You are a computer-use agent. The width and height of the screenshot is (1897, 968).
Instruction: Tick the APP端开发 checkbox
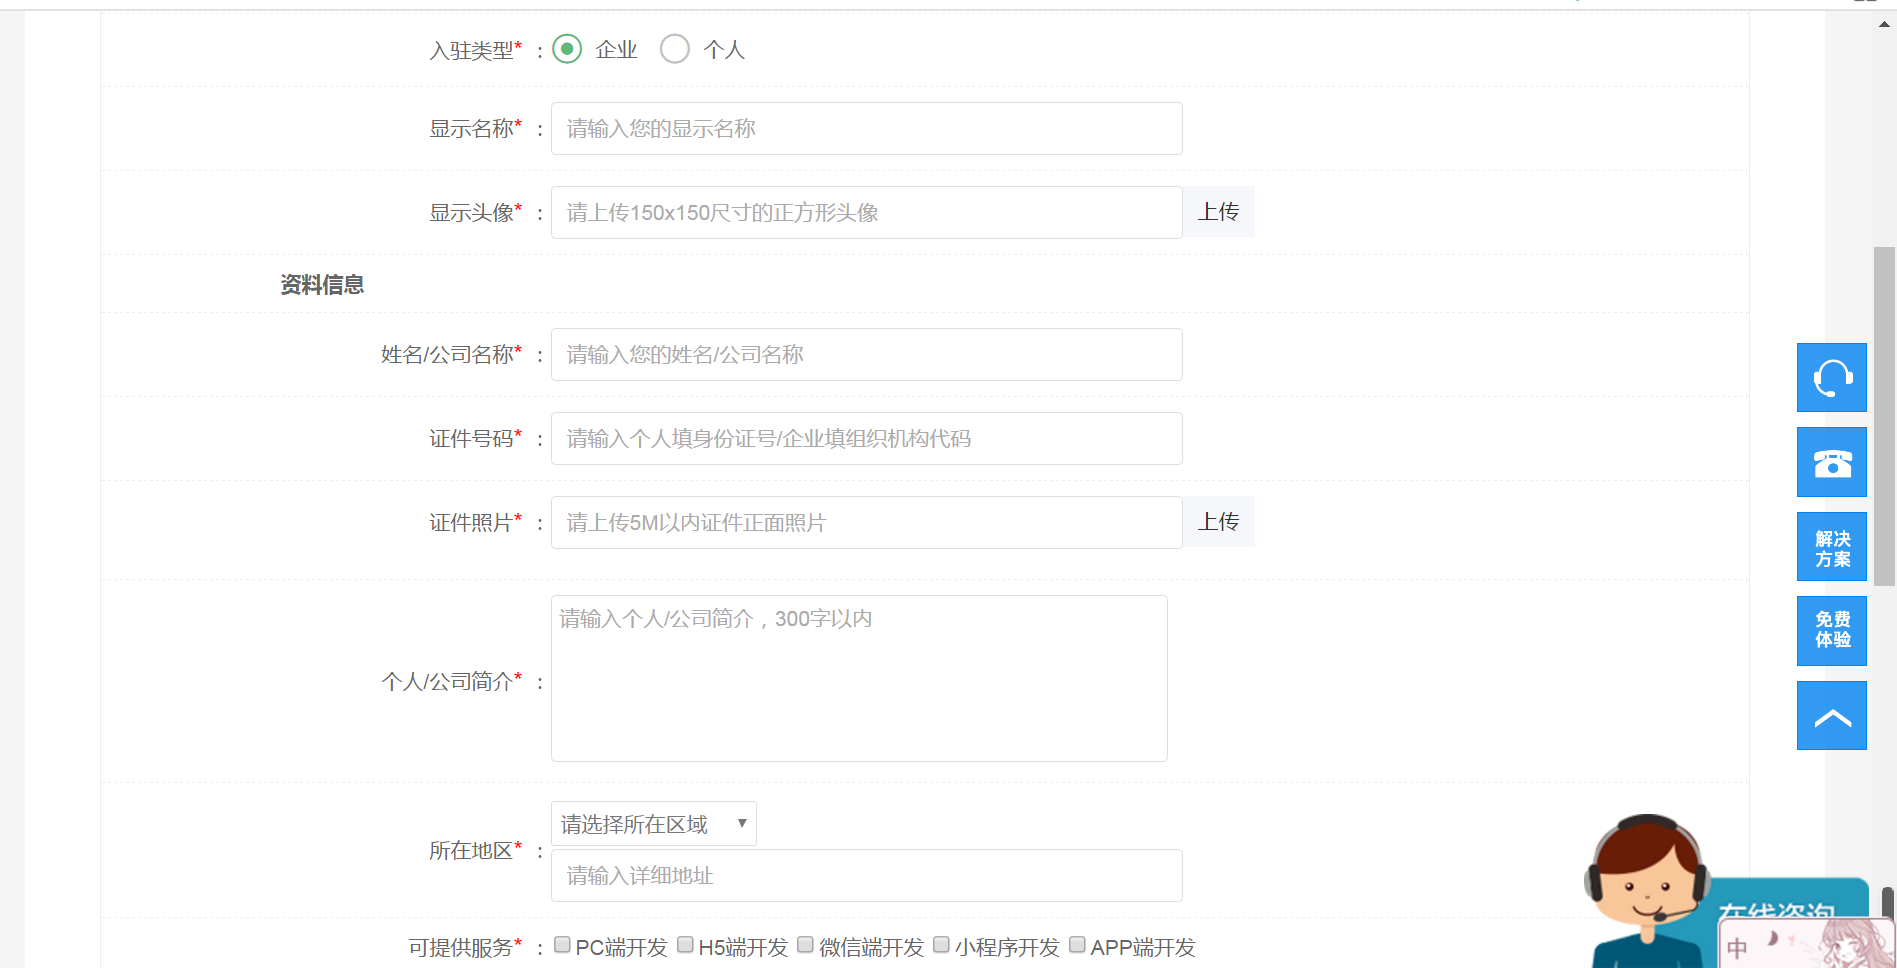(1077, 945)
